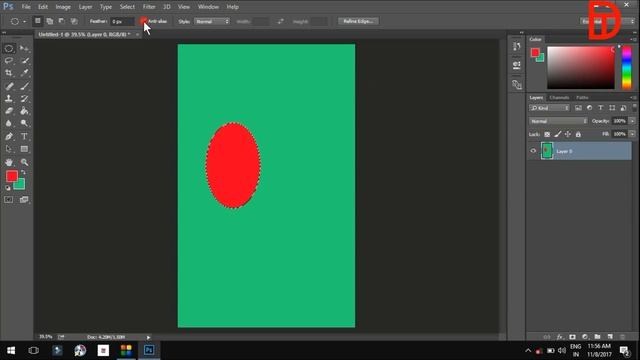Open the File menu

click(26, 7)
